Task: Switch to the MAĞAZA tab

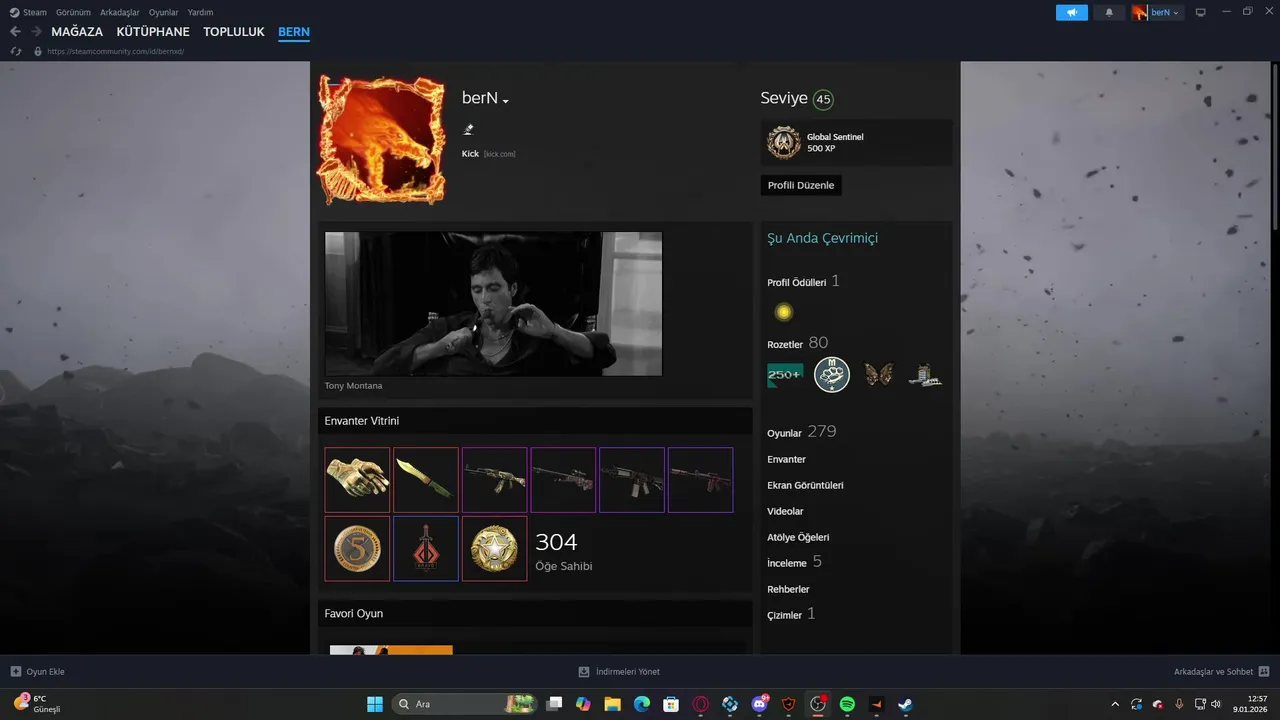Action: pyautogui.click(x=77, y=32)
